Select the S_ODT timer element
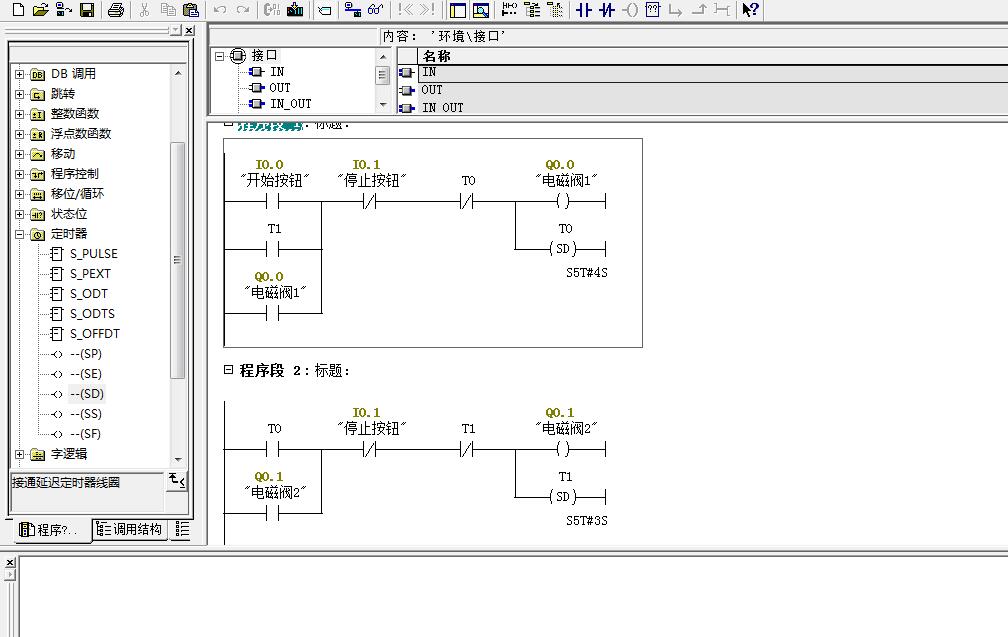This screenshot has width=1008, height=637. (89, 294)
